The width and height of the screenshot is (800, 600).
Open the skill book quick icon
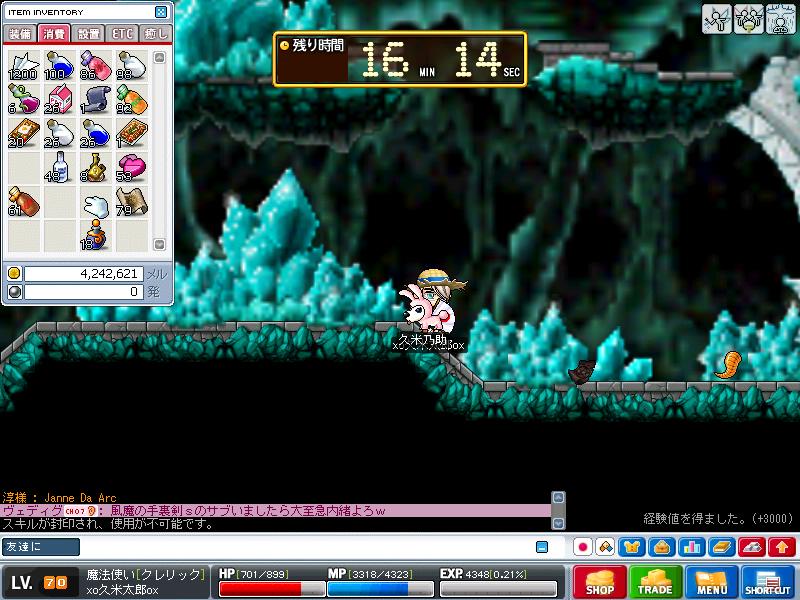click(x=722, y=547)
